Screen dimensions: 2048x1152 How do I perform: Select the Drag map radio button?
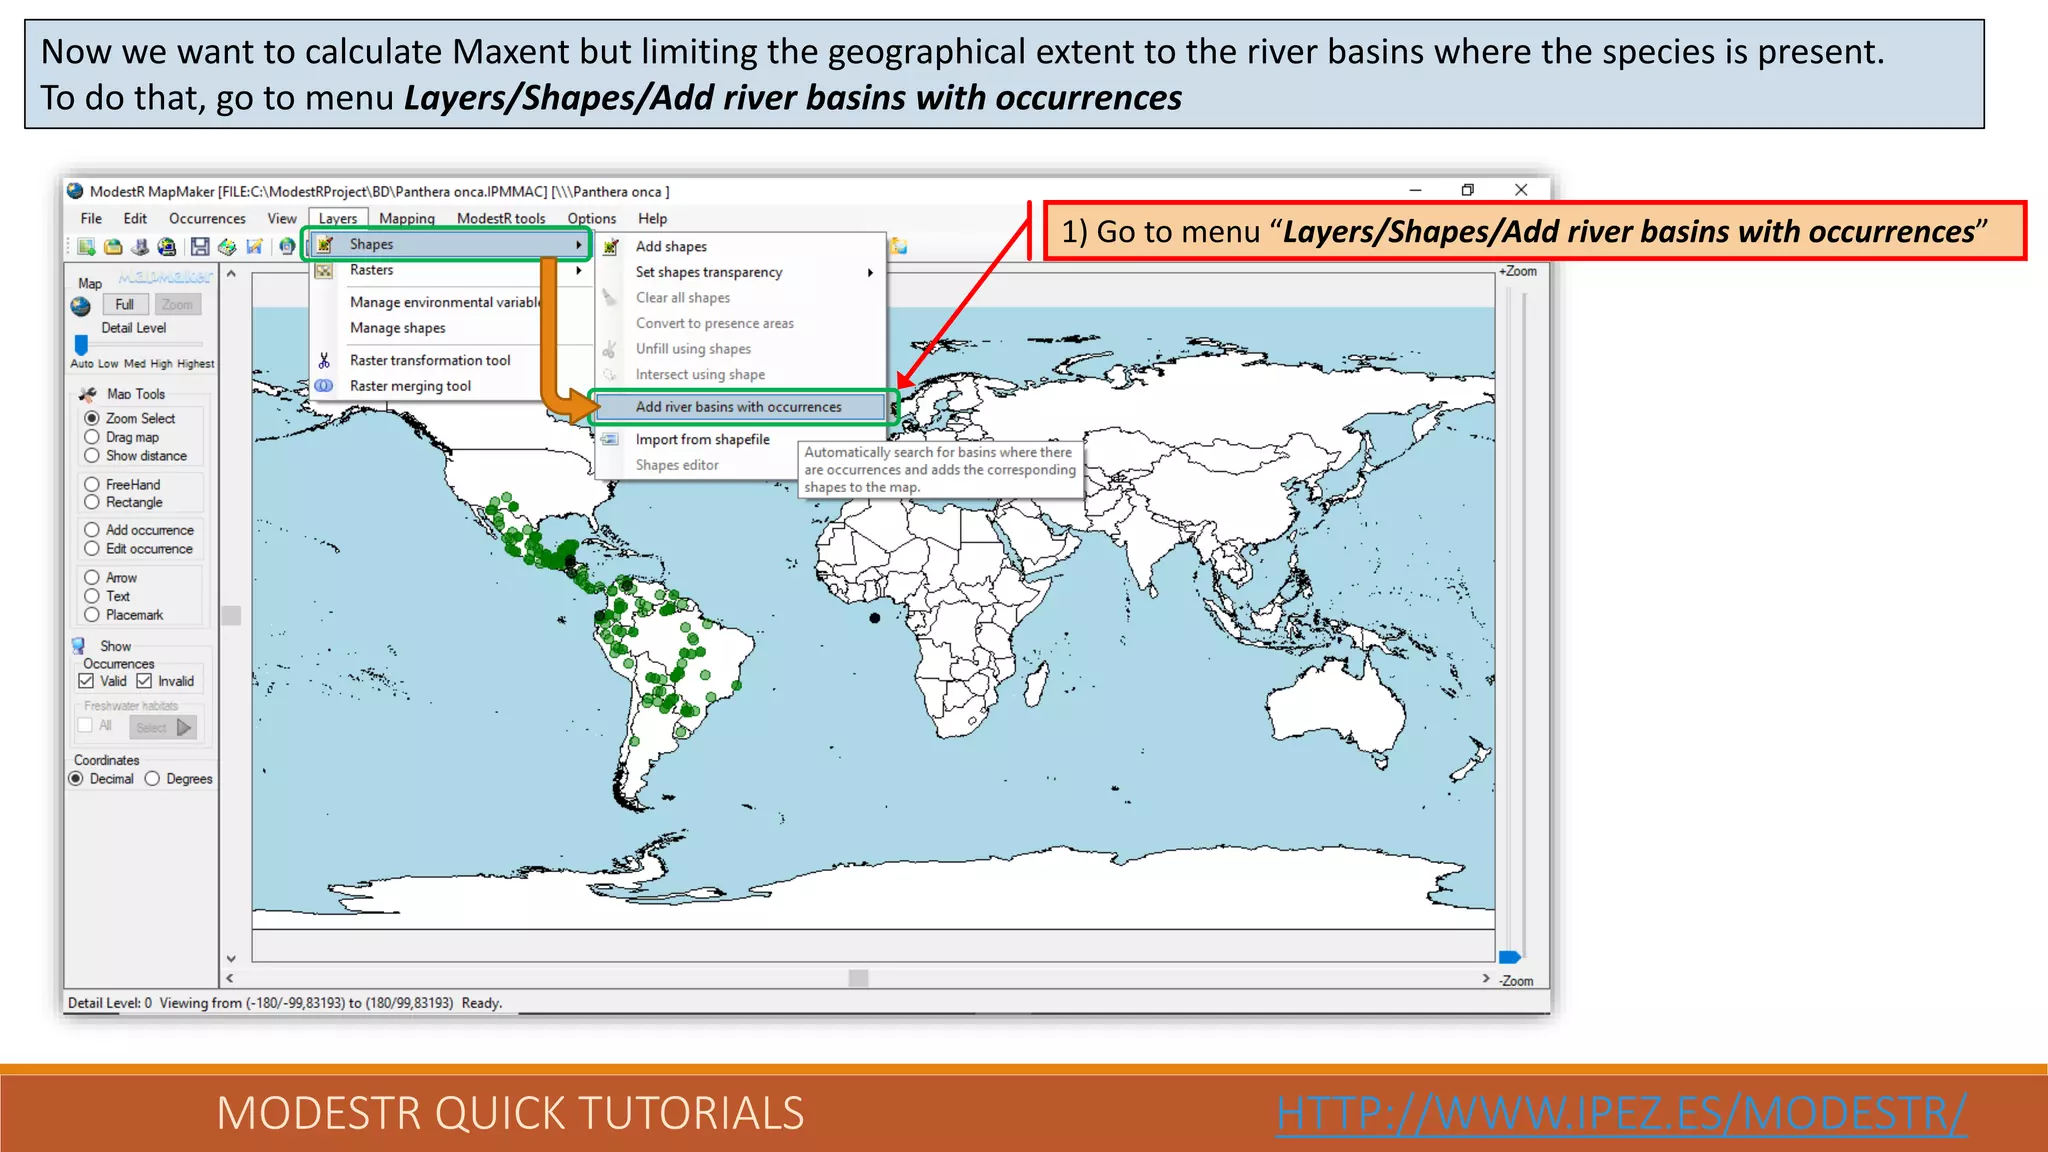click(92, 437)
